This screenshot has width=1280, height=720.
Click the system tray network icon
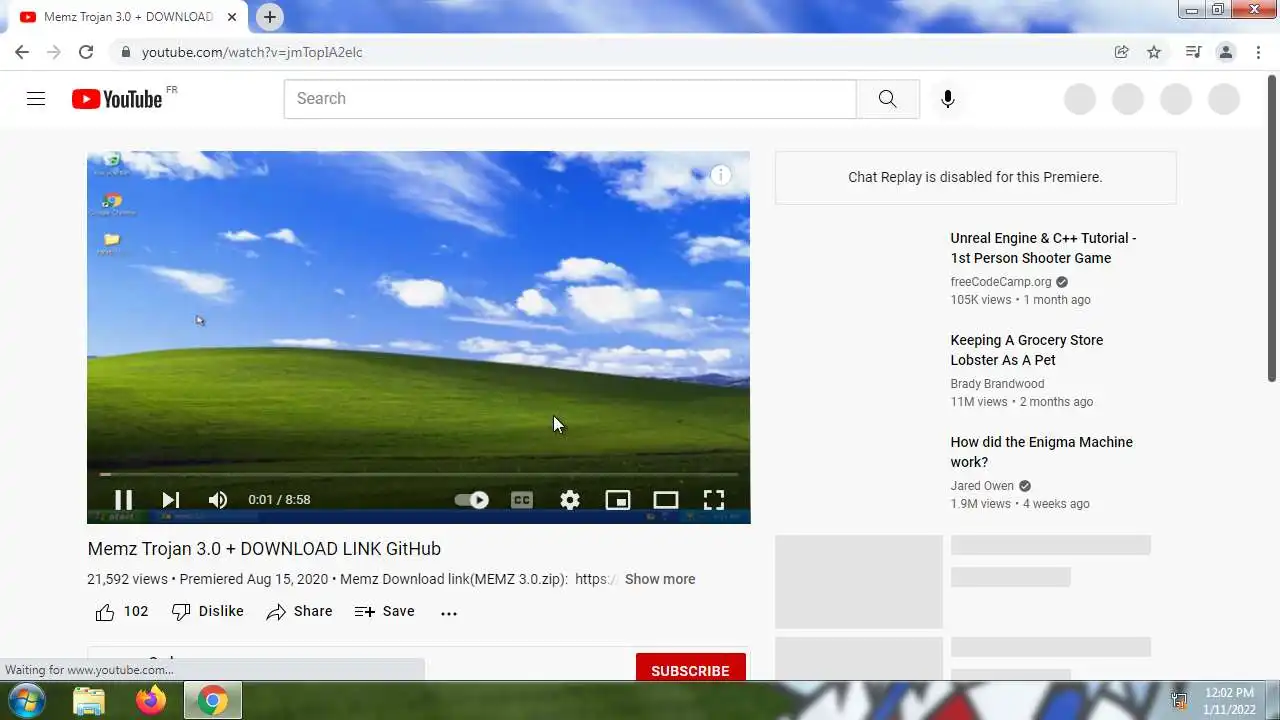tap(1180, 701)
